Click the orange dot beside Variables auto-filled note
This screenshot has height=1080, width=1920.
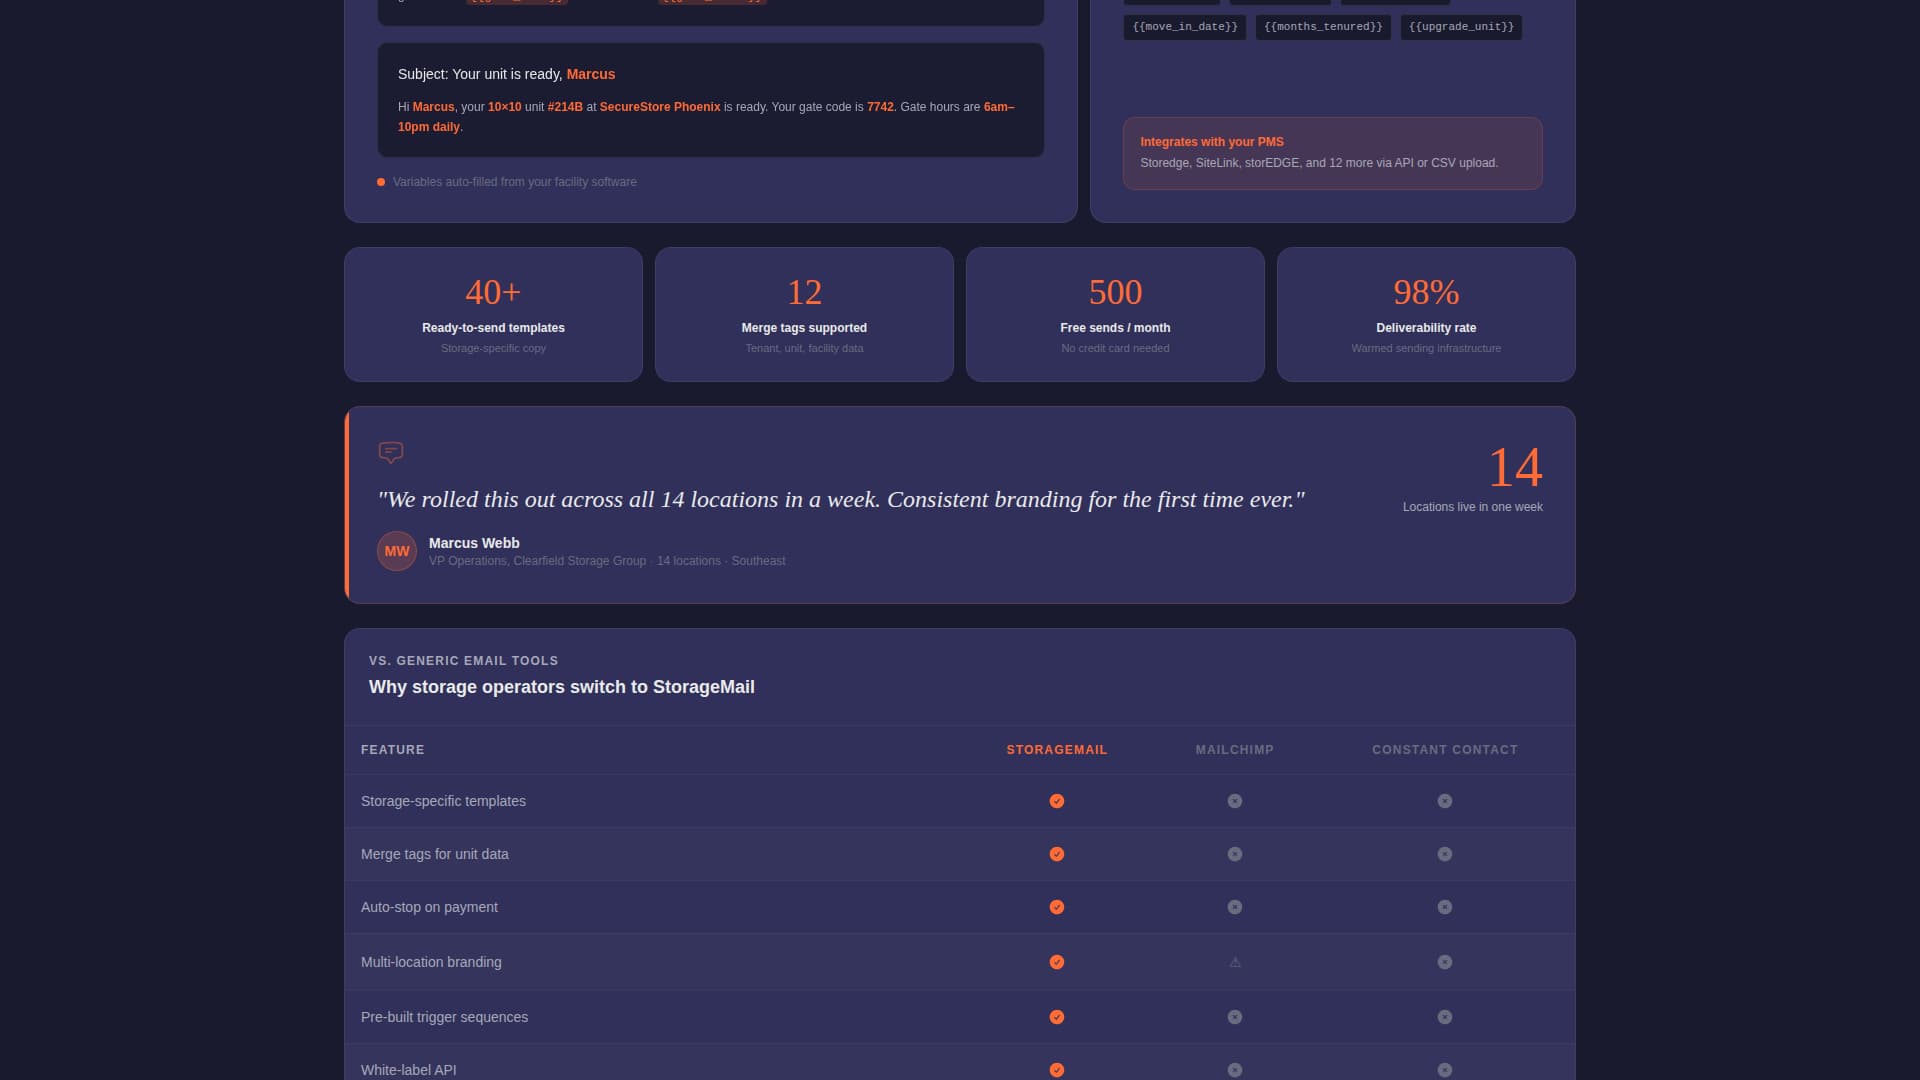tap(381, 182)
